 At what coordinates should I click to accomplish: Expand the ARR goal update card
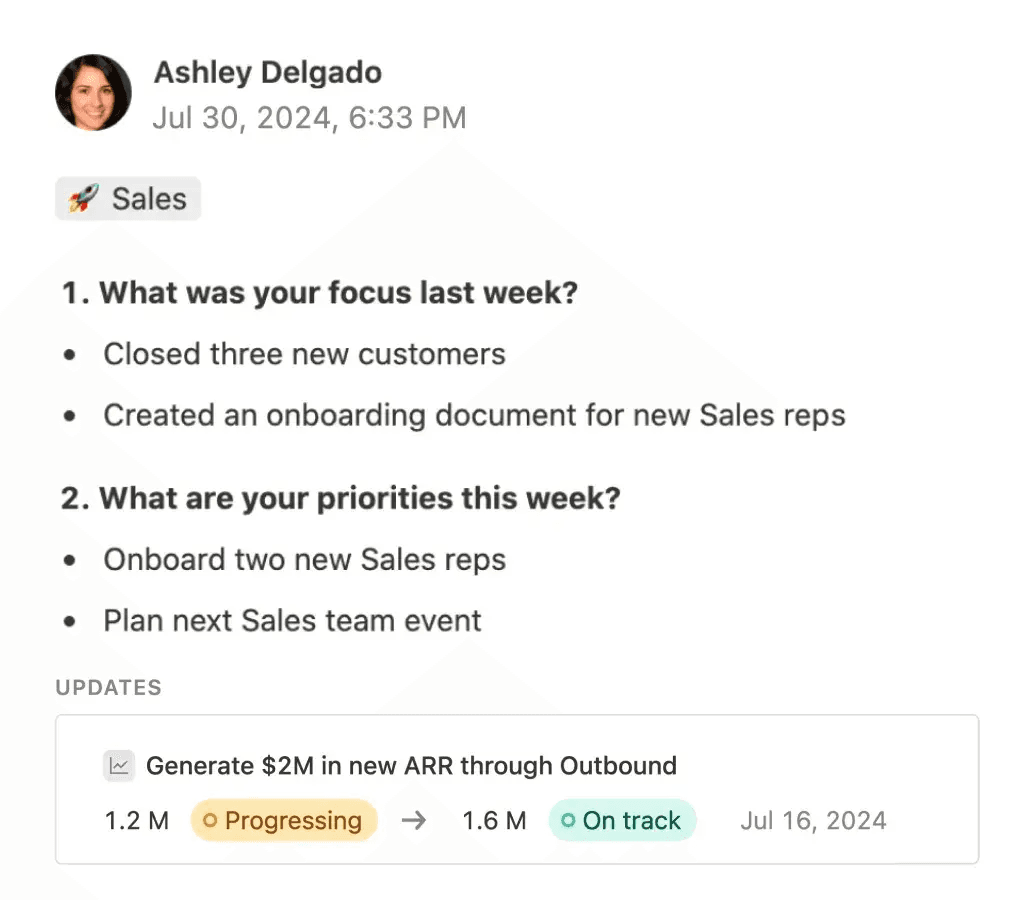point(516,788)
